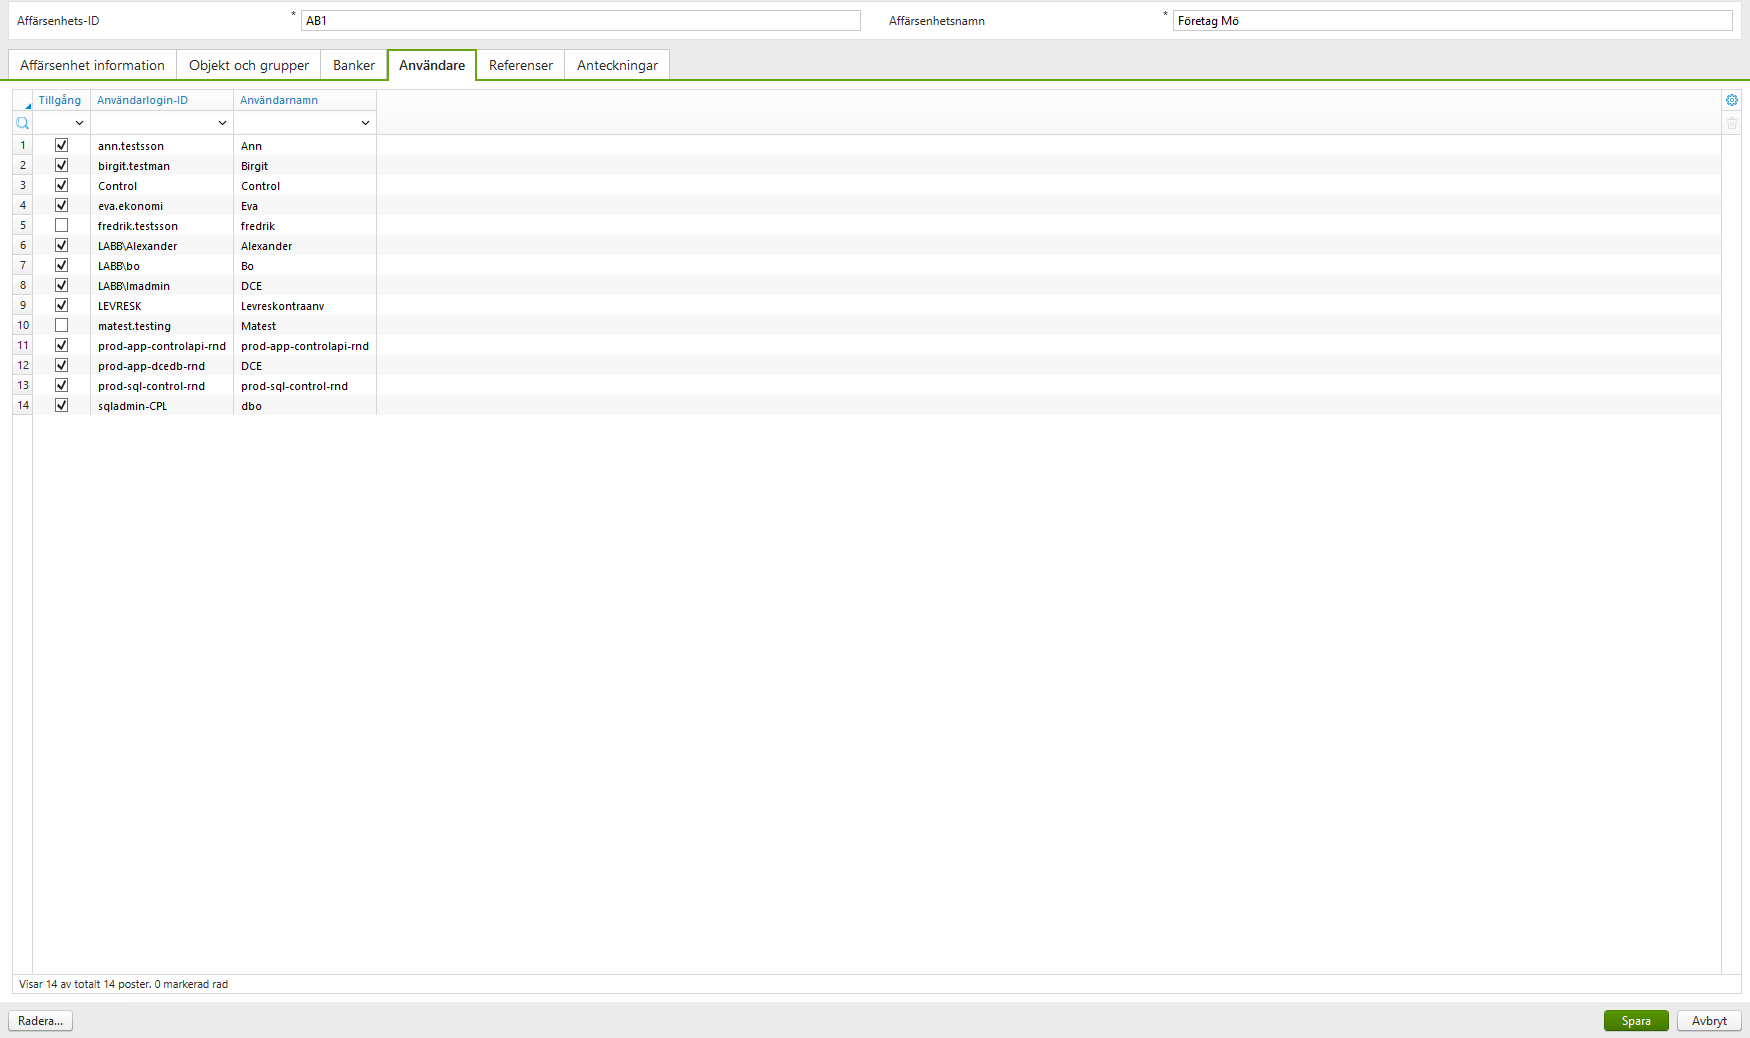Open the column settings gear icon
The width and height of the screenshot is (1750, 1038).
[x=1732, y=100]
